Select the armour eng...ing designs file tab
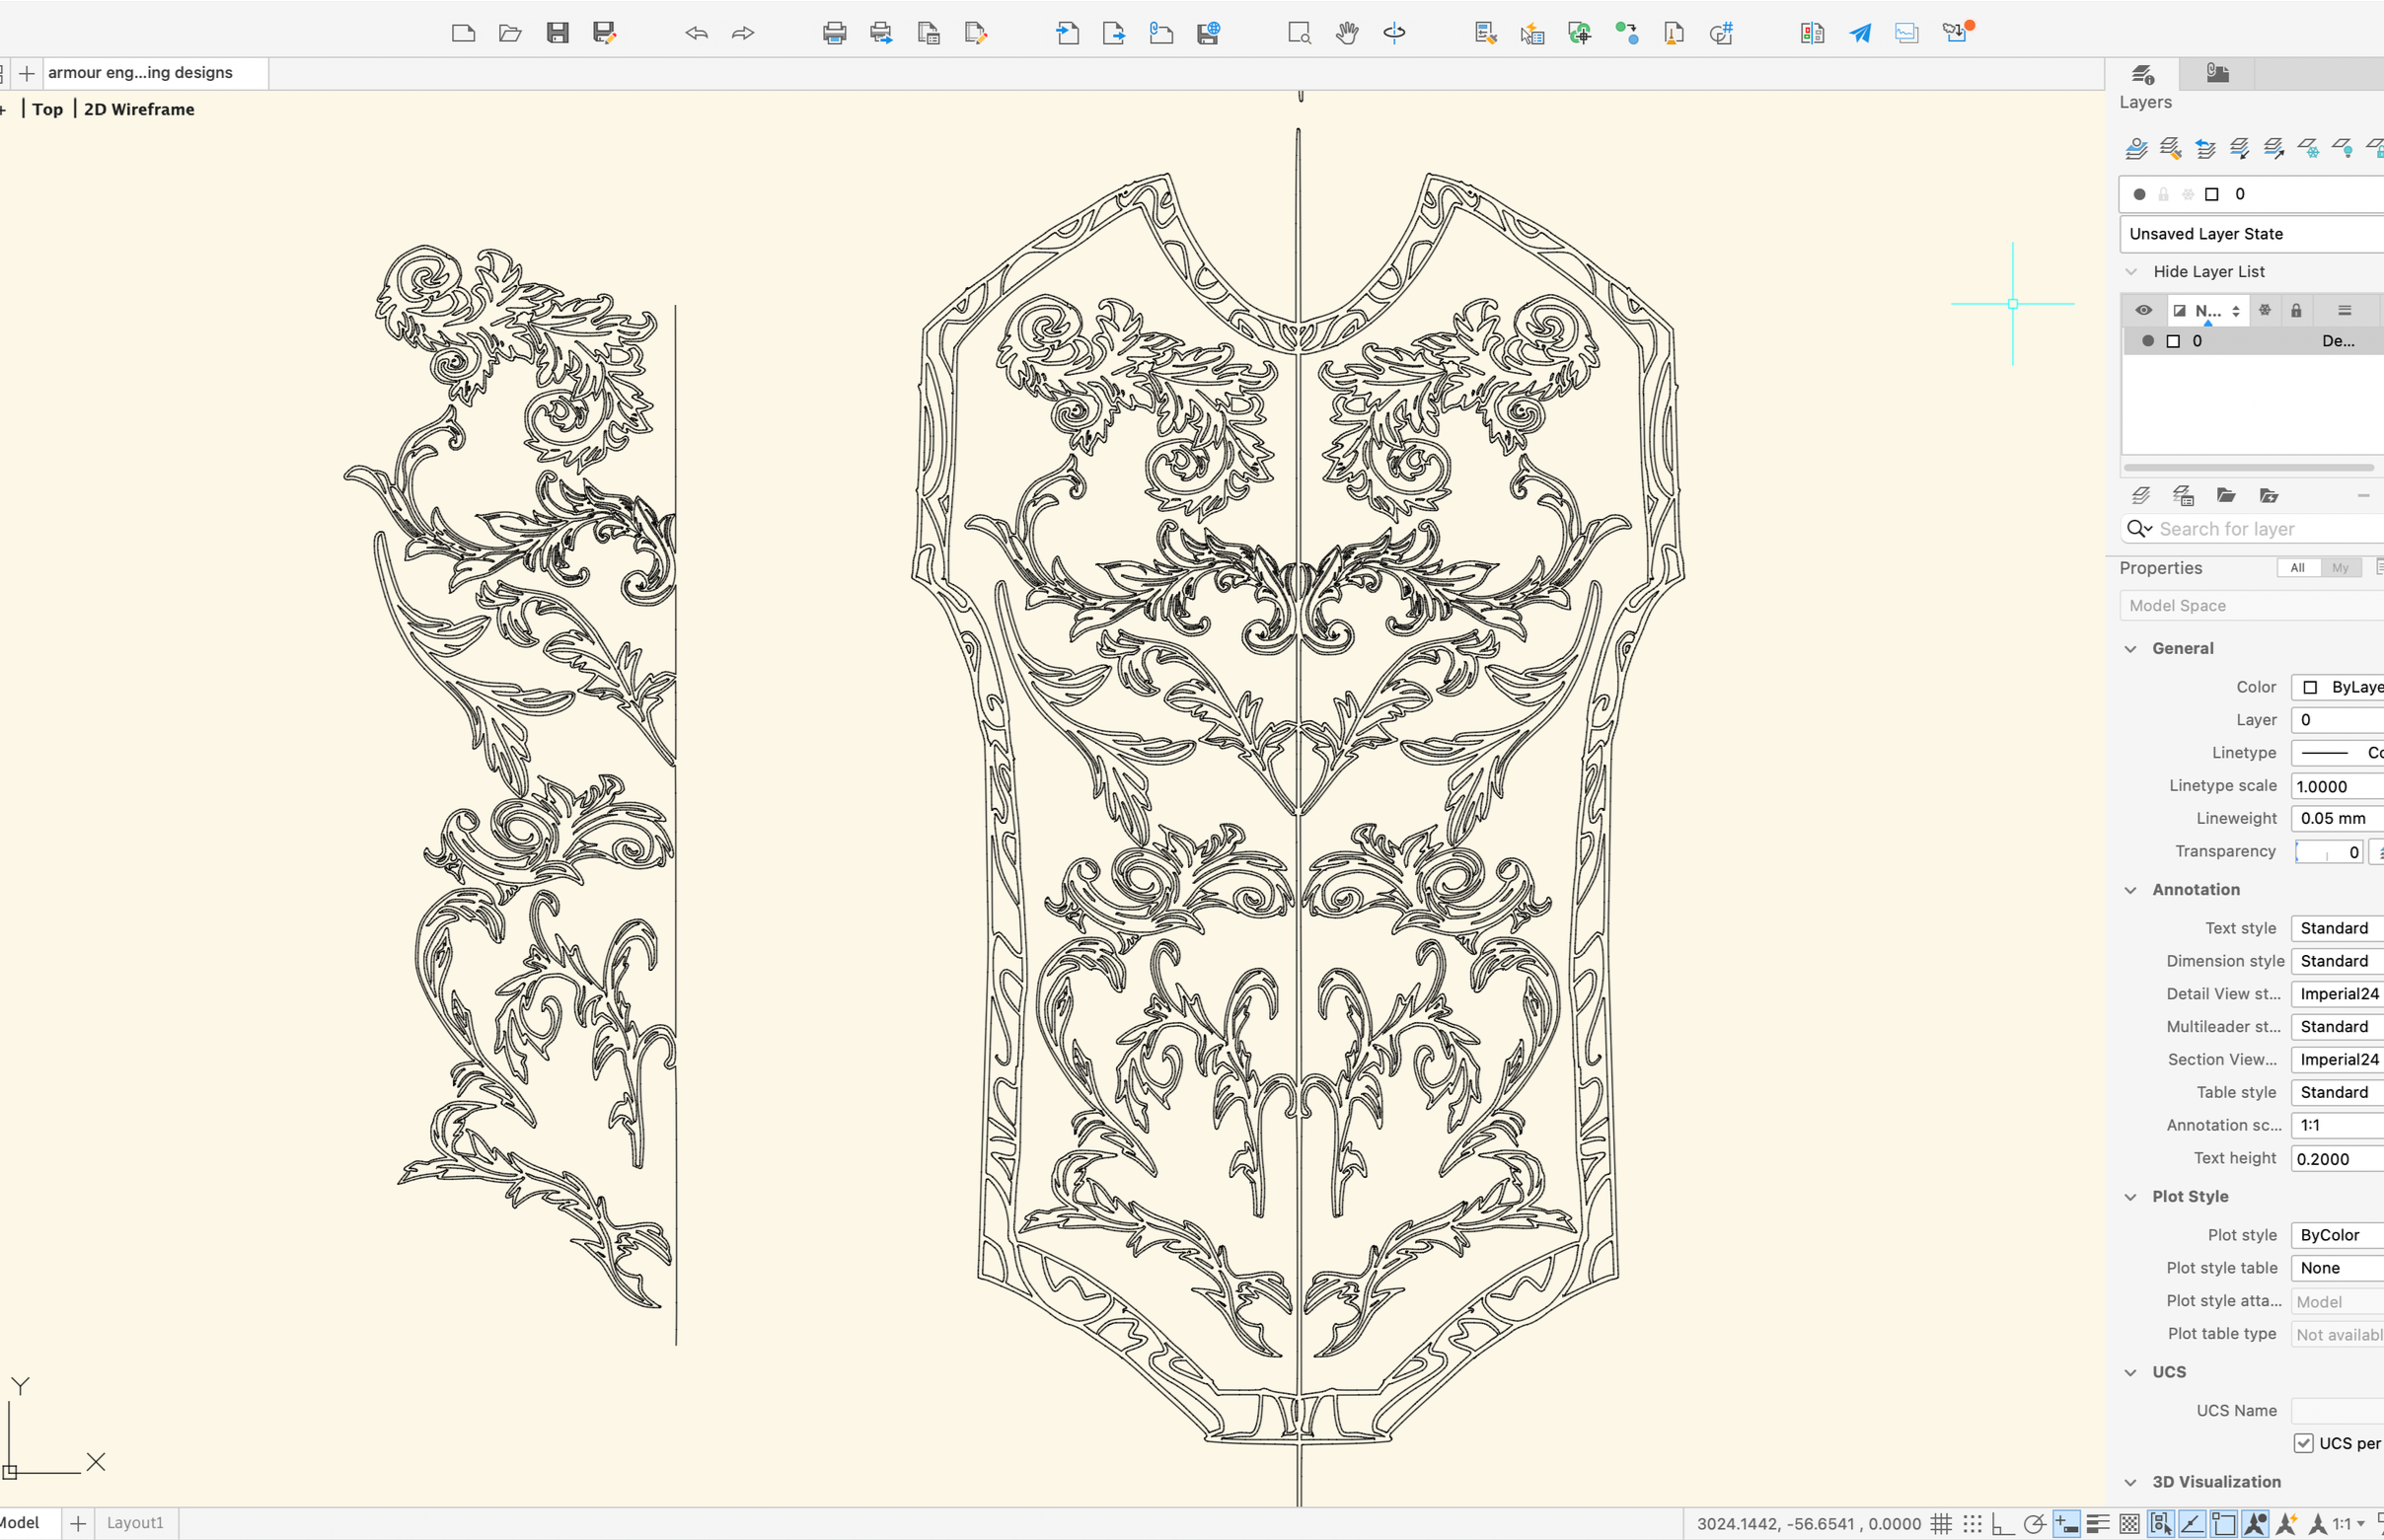The height and width of the screenshot is (1540, 2384). (155, 72)
